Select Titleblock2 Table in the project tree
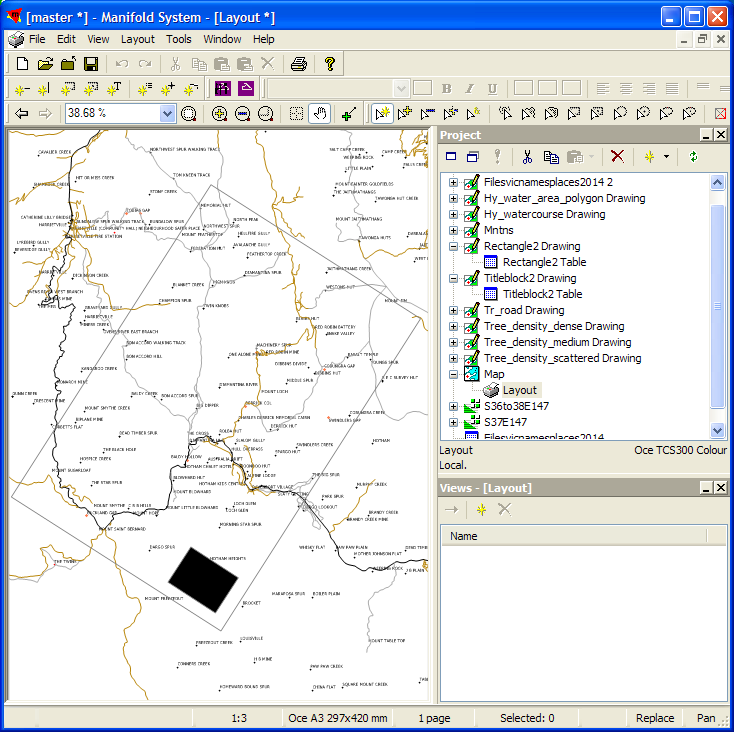This screenshot has width=734, height=732. coord(542,294)
